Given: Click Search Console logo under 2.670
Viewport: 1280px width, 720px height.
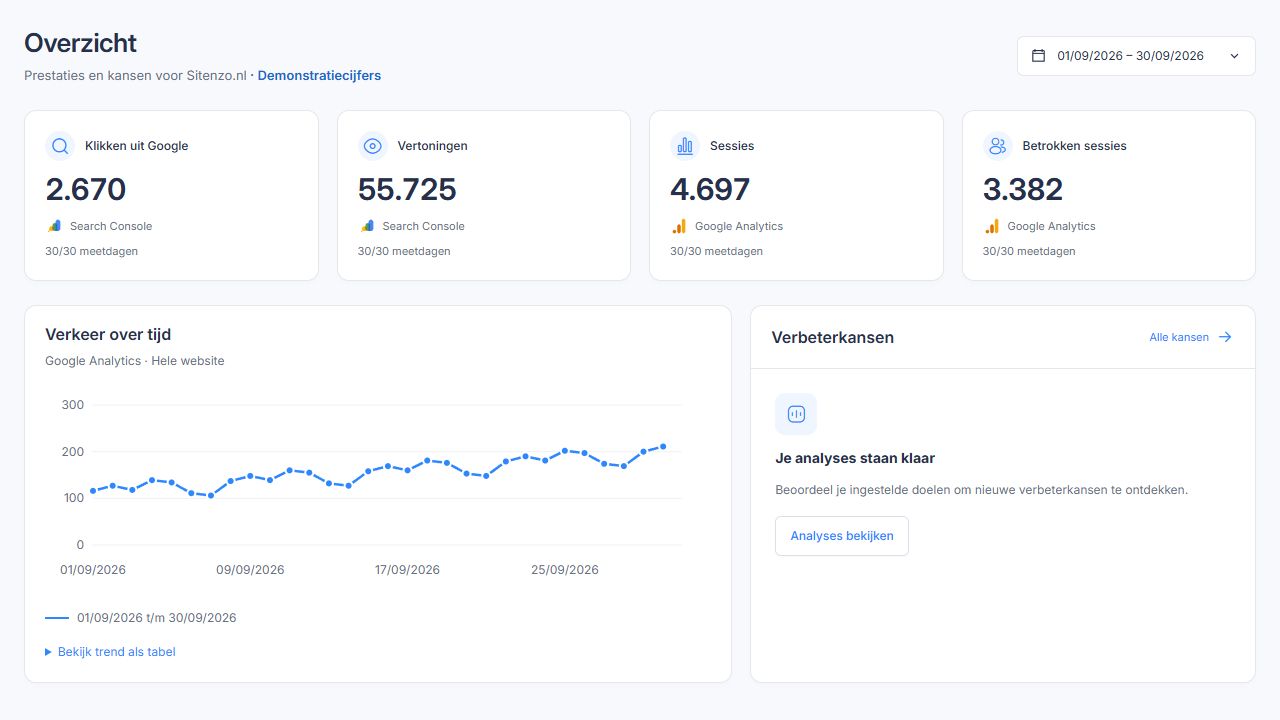Looking at the screenshot, I should 54,226.
